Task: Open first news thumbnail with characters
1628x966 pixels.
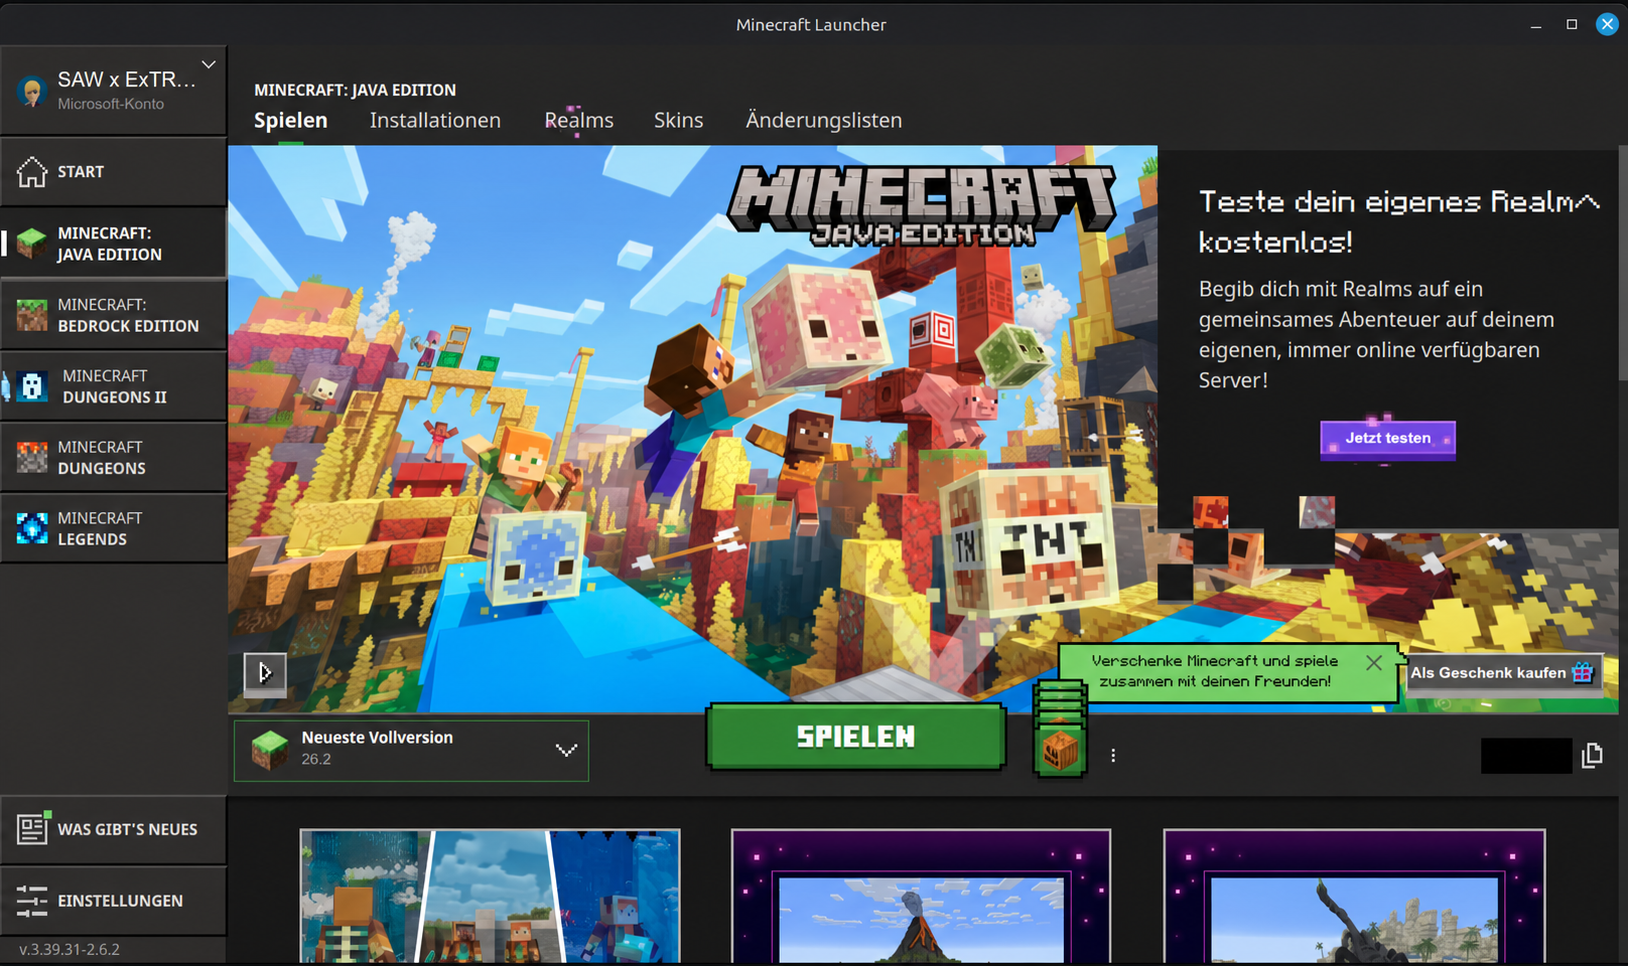Action: tap(490, 895)
